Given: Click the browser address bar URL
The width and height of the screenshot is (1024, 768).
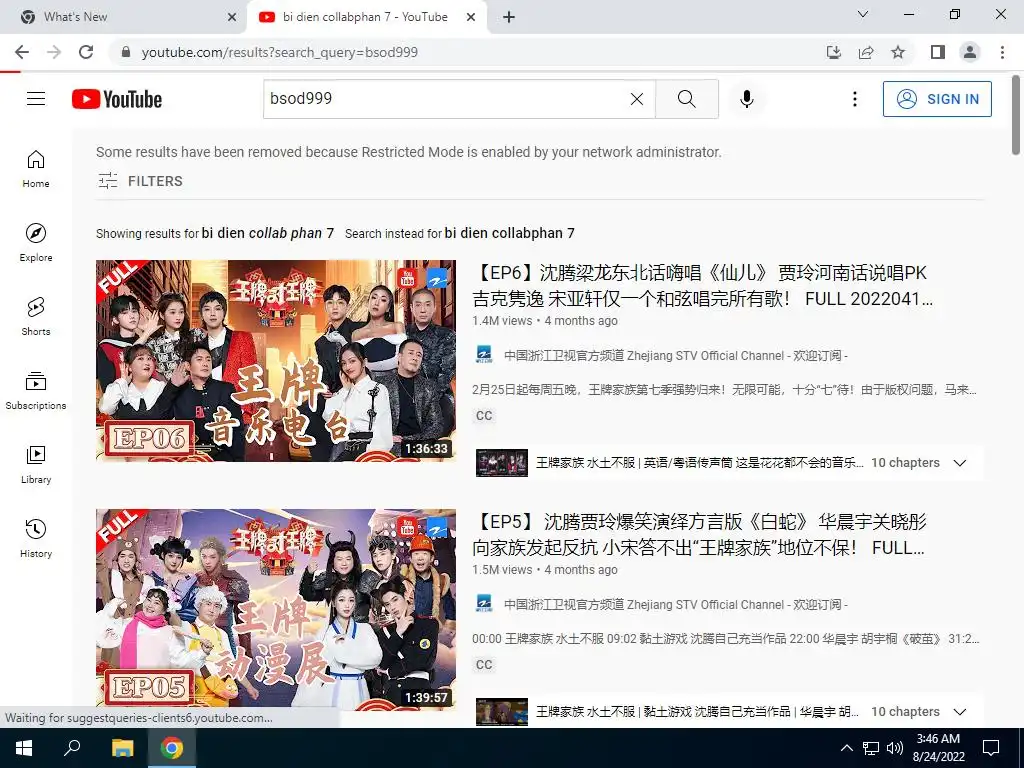Looking at the screenshot, I should coord(280,52).
